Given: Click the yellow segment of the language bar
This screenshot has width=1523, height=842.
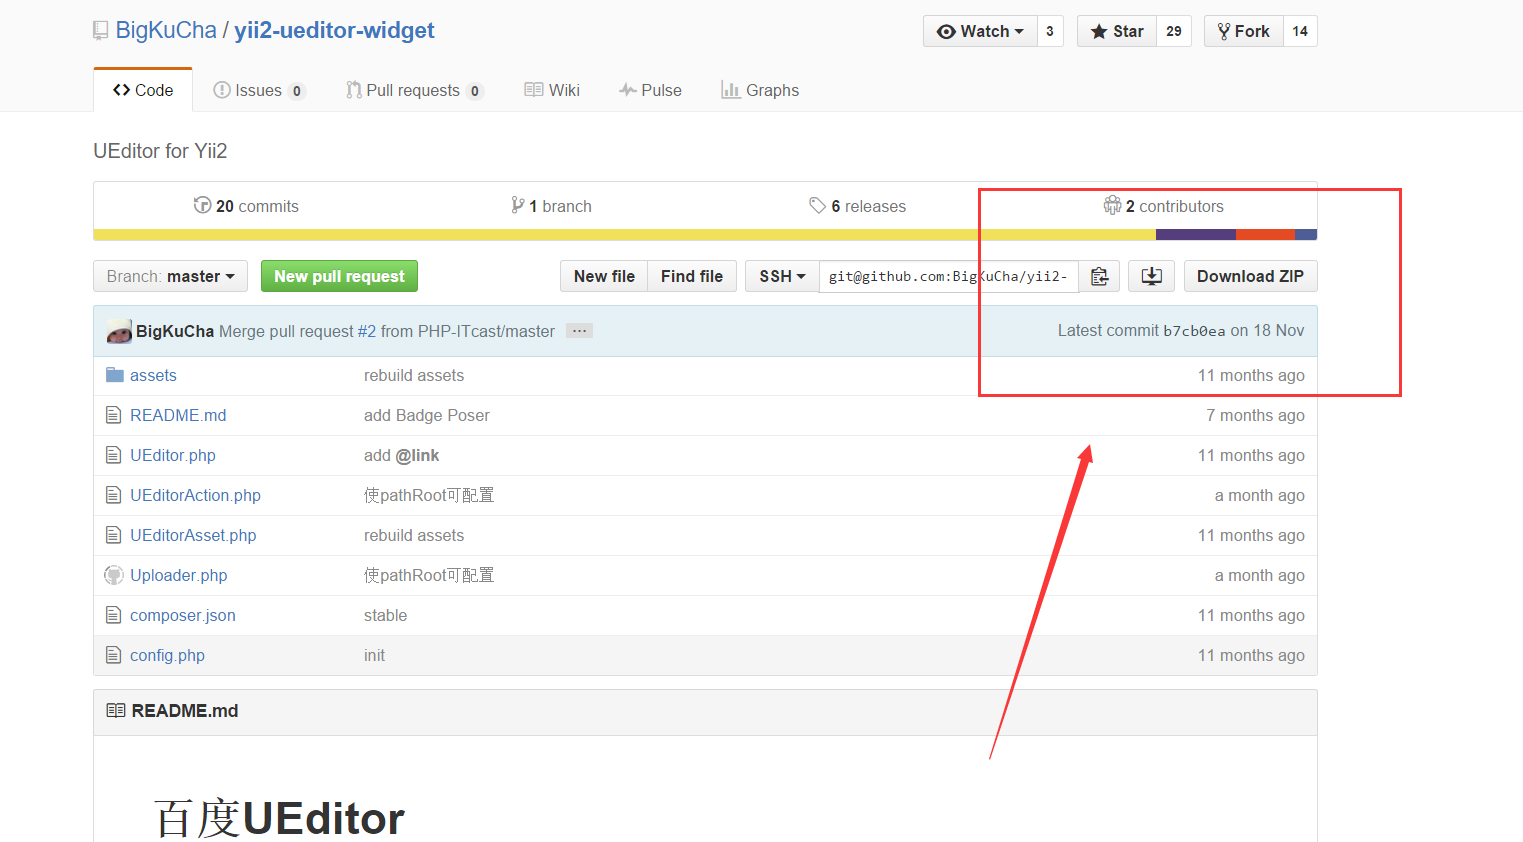Looking at the screenshot, I should click(x=624, y=235).
